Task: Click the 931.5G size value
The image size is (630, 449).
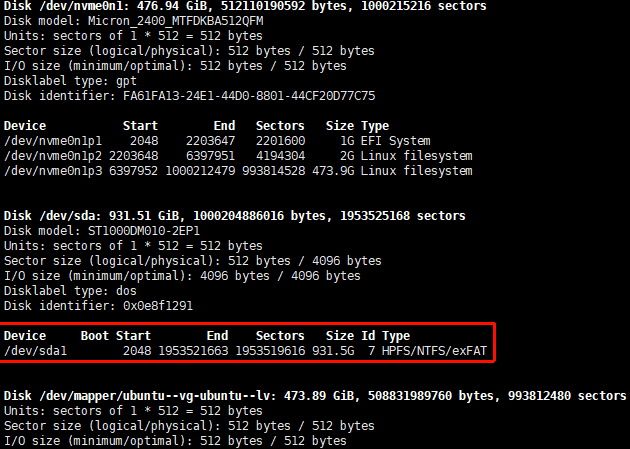Action: pos(333,351)
